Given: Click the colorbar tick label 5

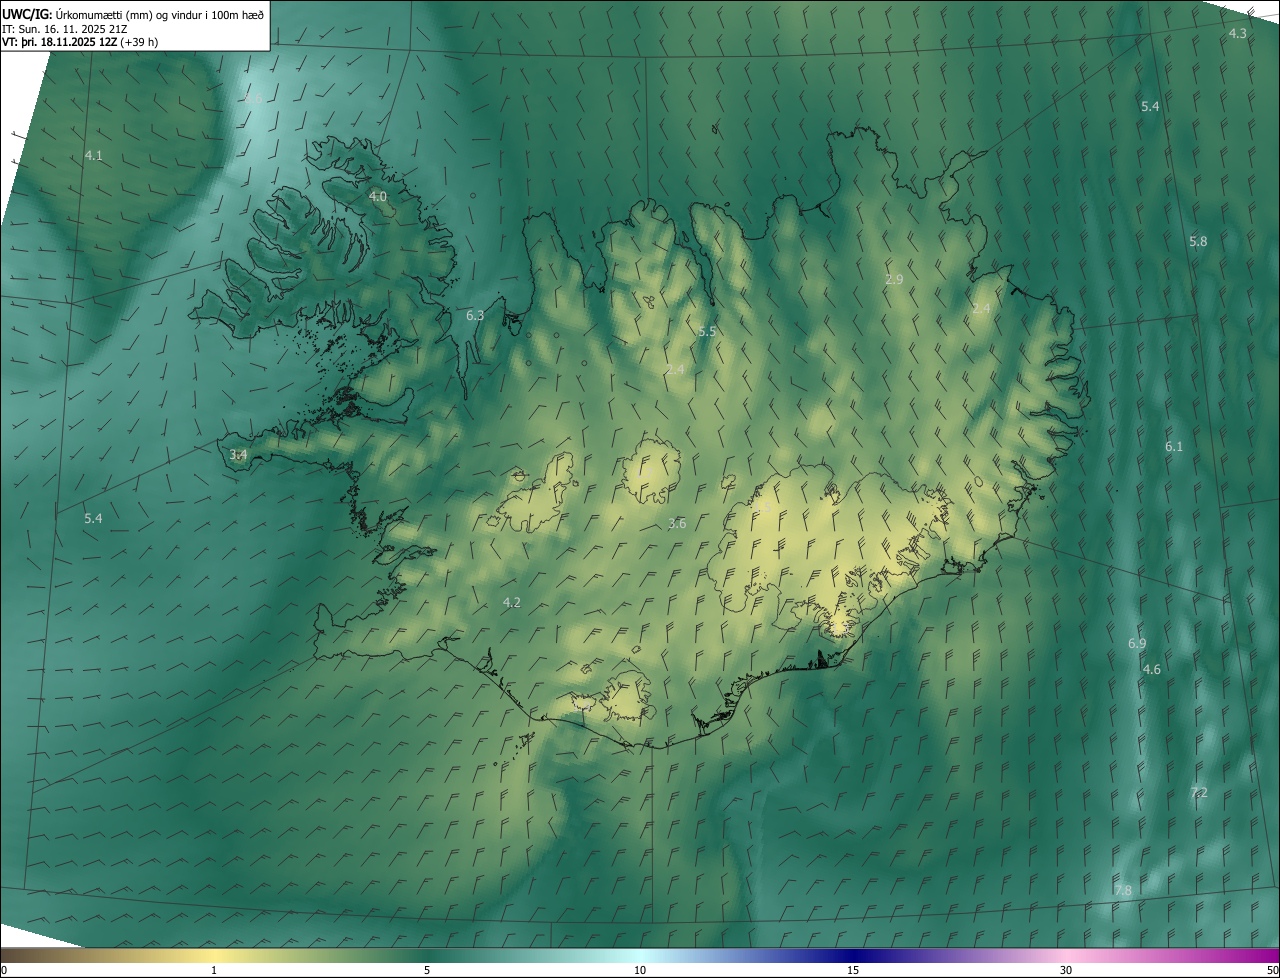Looking at the screenshot, I should tap(427, 970).
